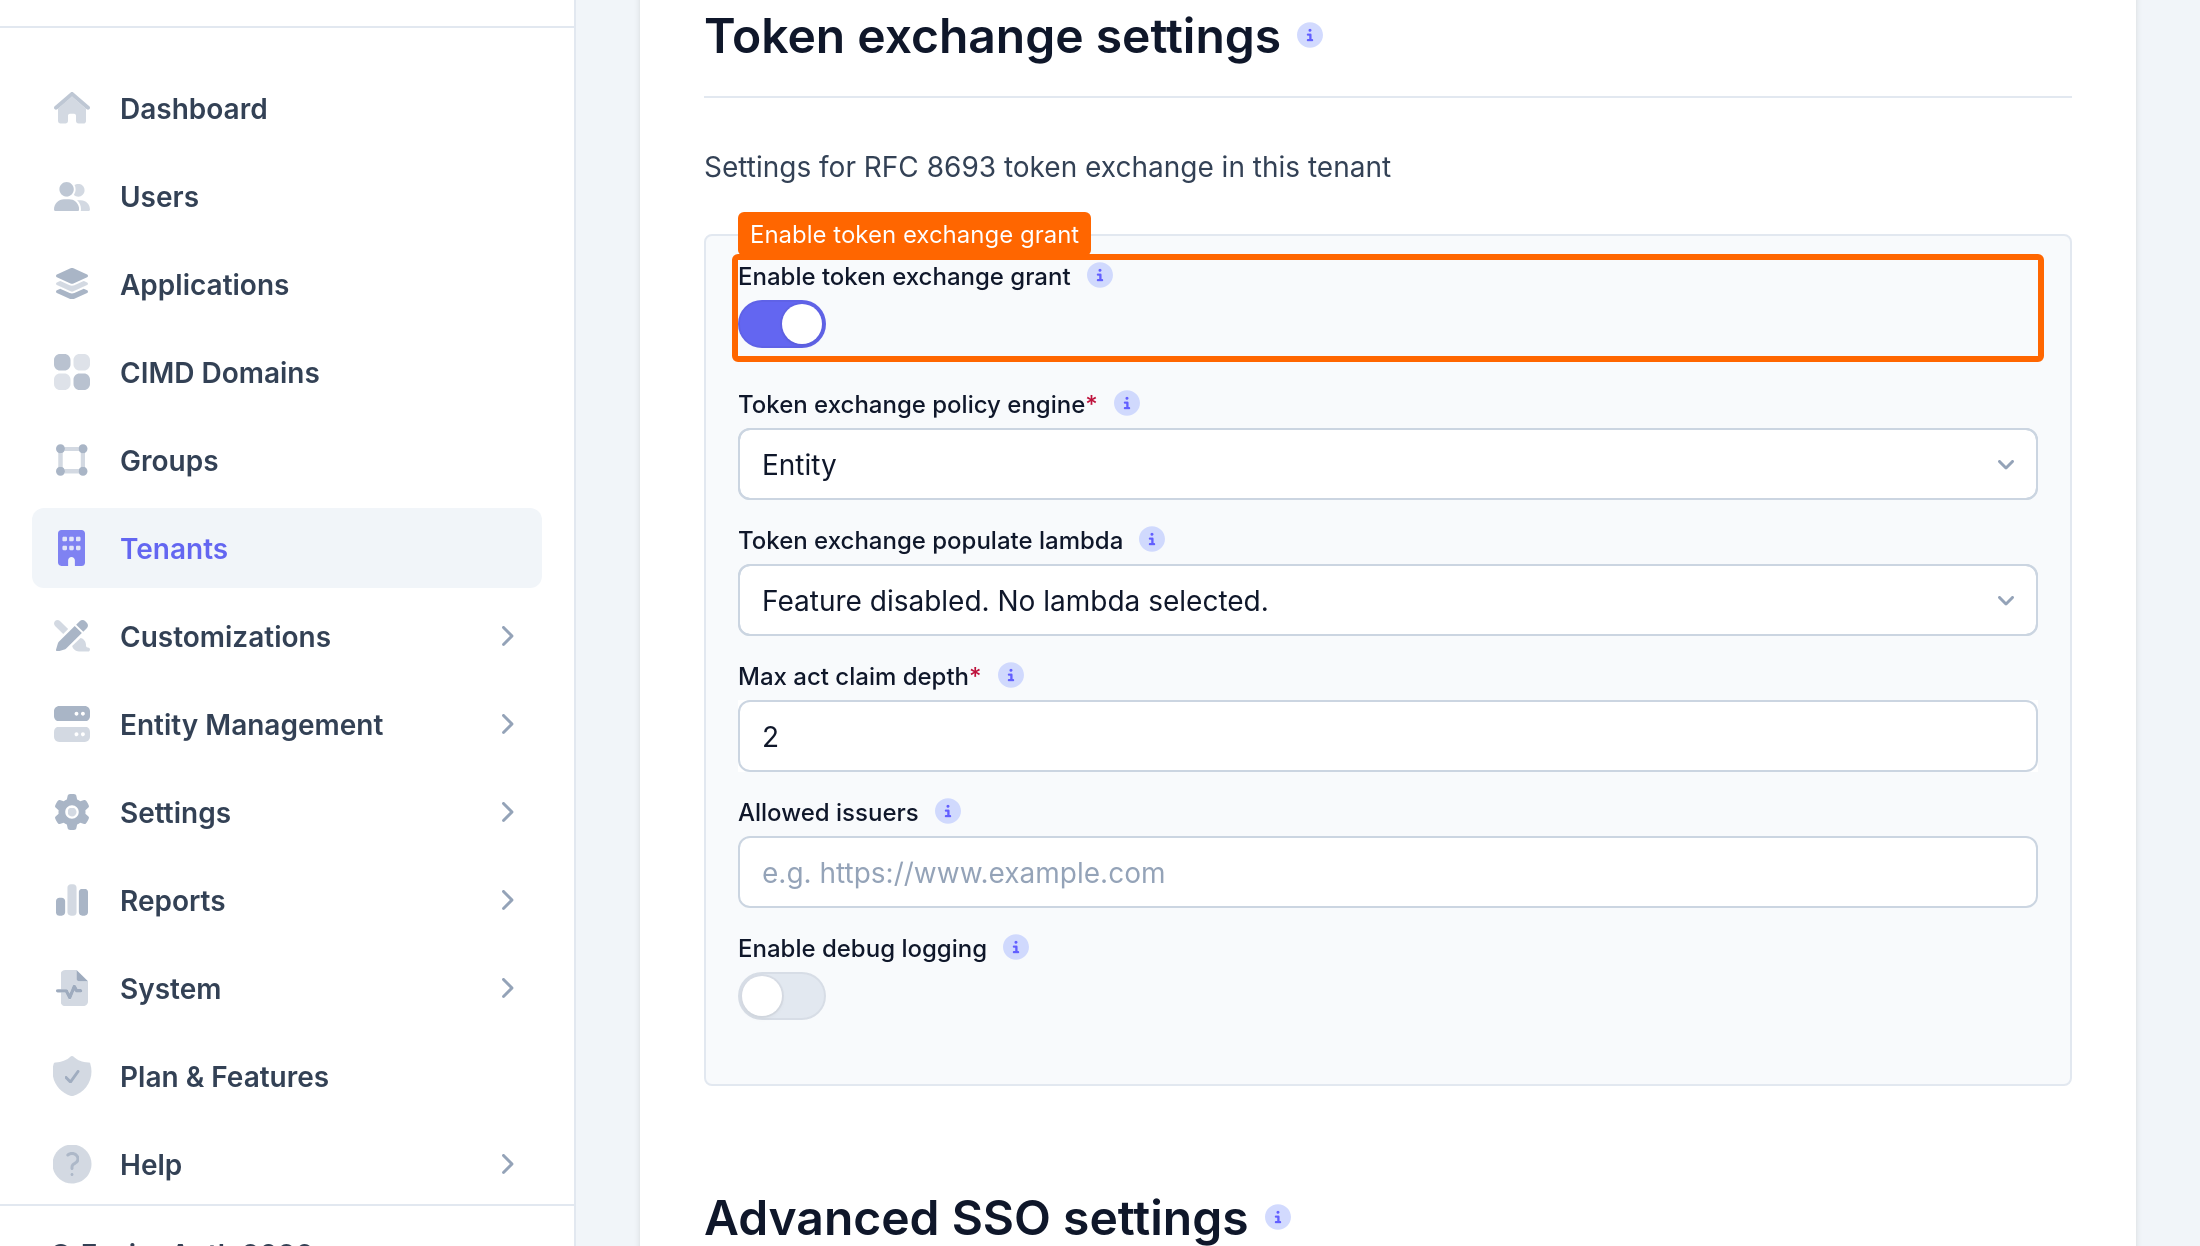Screen dimensions: 2200x1246
Task: Open the Token exchange populate lambda dropdown
Action: tap(1387, 600)
